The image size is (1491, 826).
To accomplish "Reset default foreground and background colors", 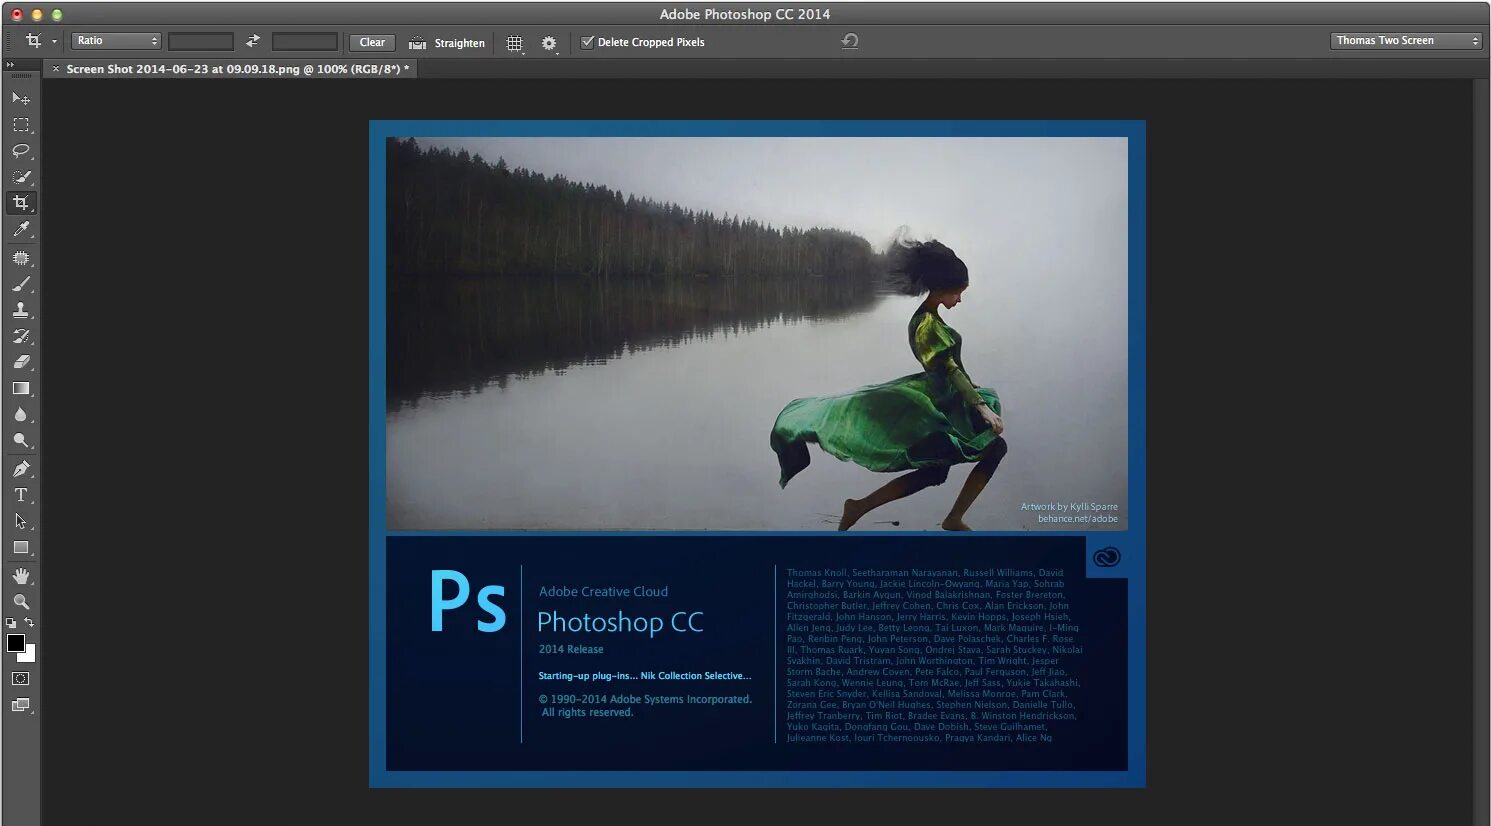I will point(11,623).
